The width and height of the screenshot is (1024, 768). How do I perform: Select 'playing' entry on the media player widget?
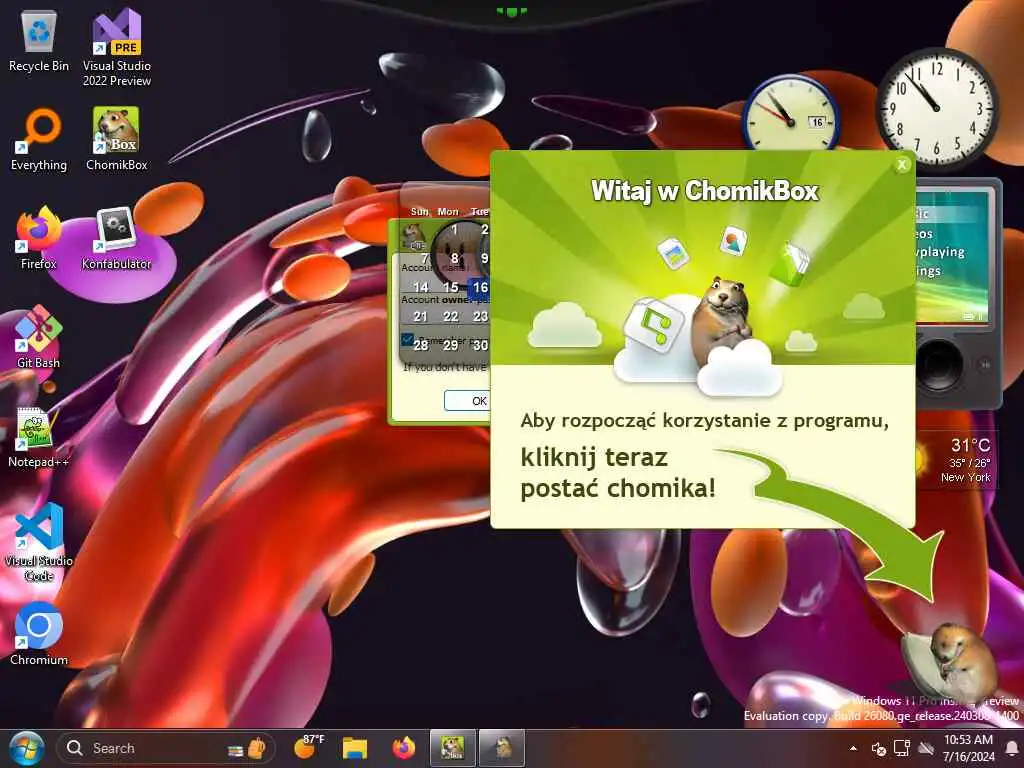[940, 251]
